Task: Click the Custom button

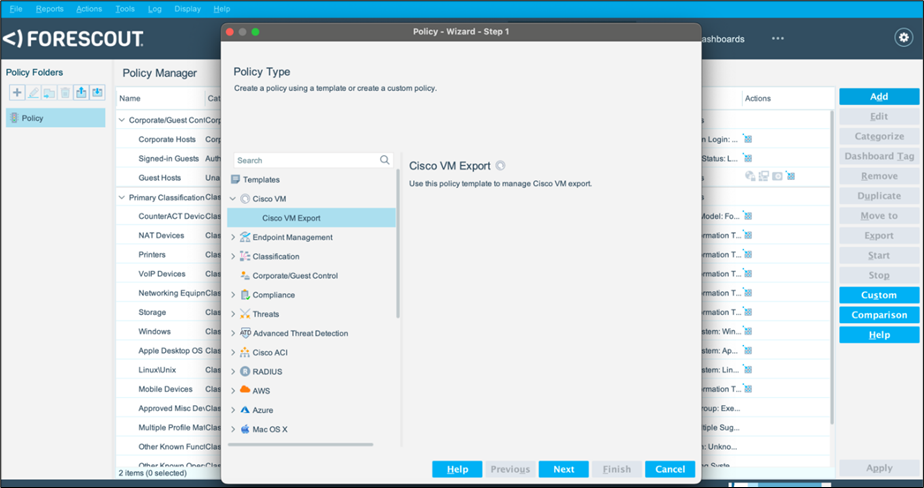Action: point(879,295)
